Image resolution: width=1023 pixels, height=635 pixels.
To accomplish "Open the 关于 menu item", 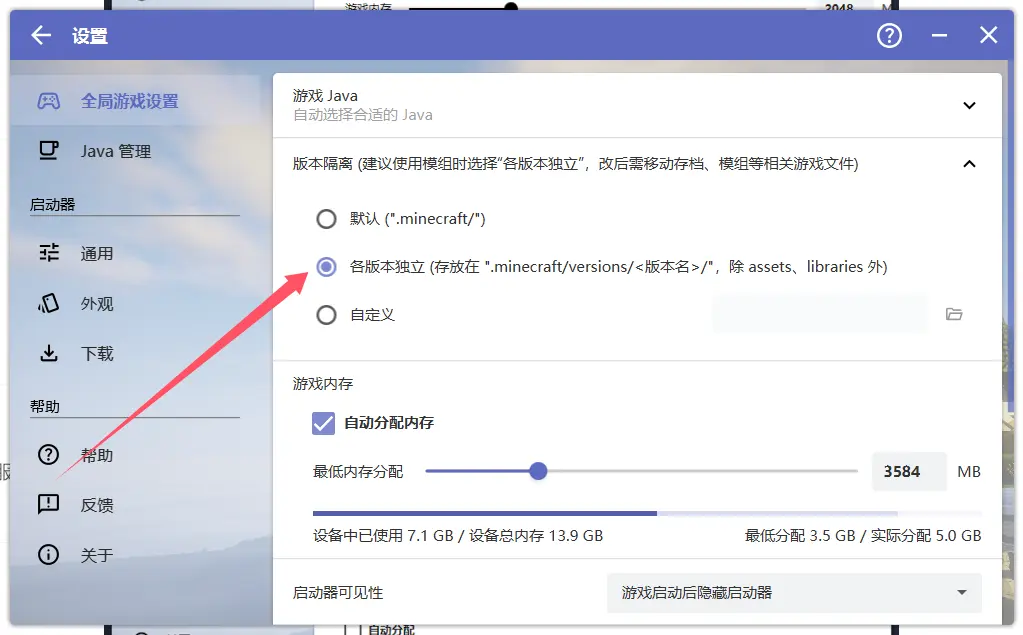I will pyautogui.click(x=96, y=555).
